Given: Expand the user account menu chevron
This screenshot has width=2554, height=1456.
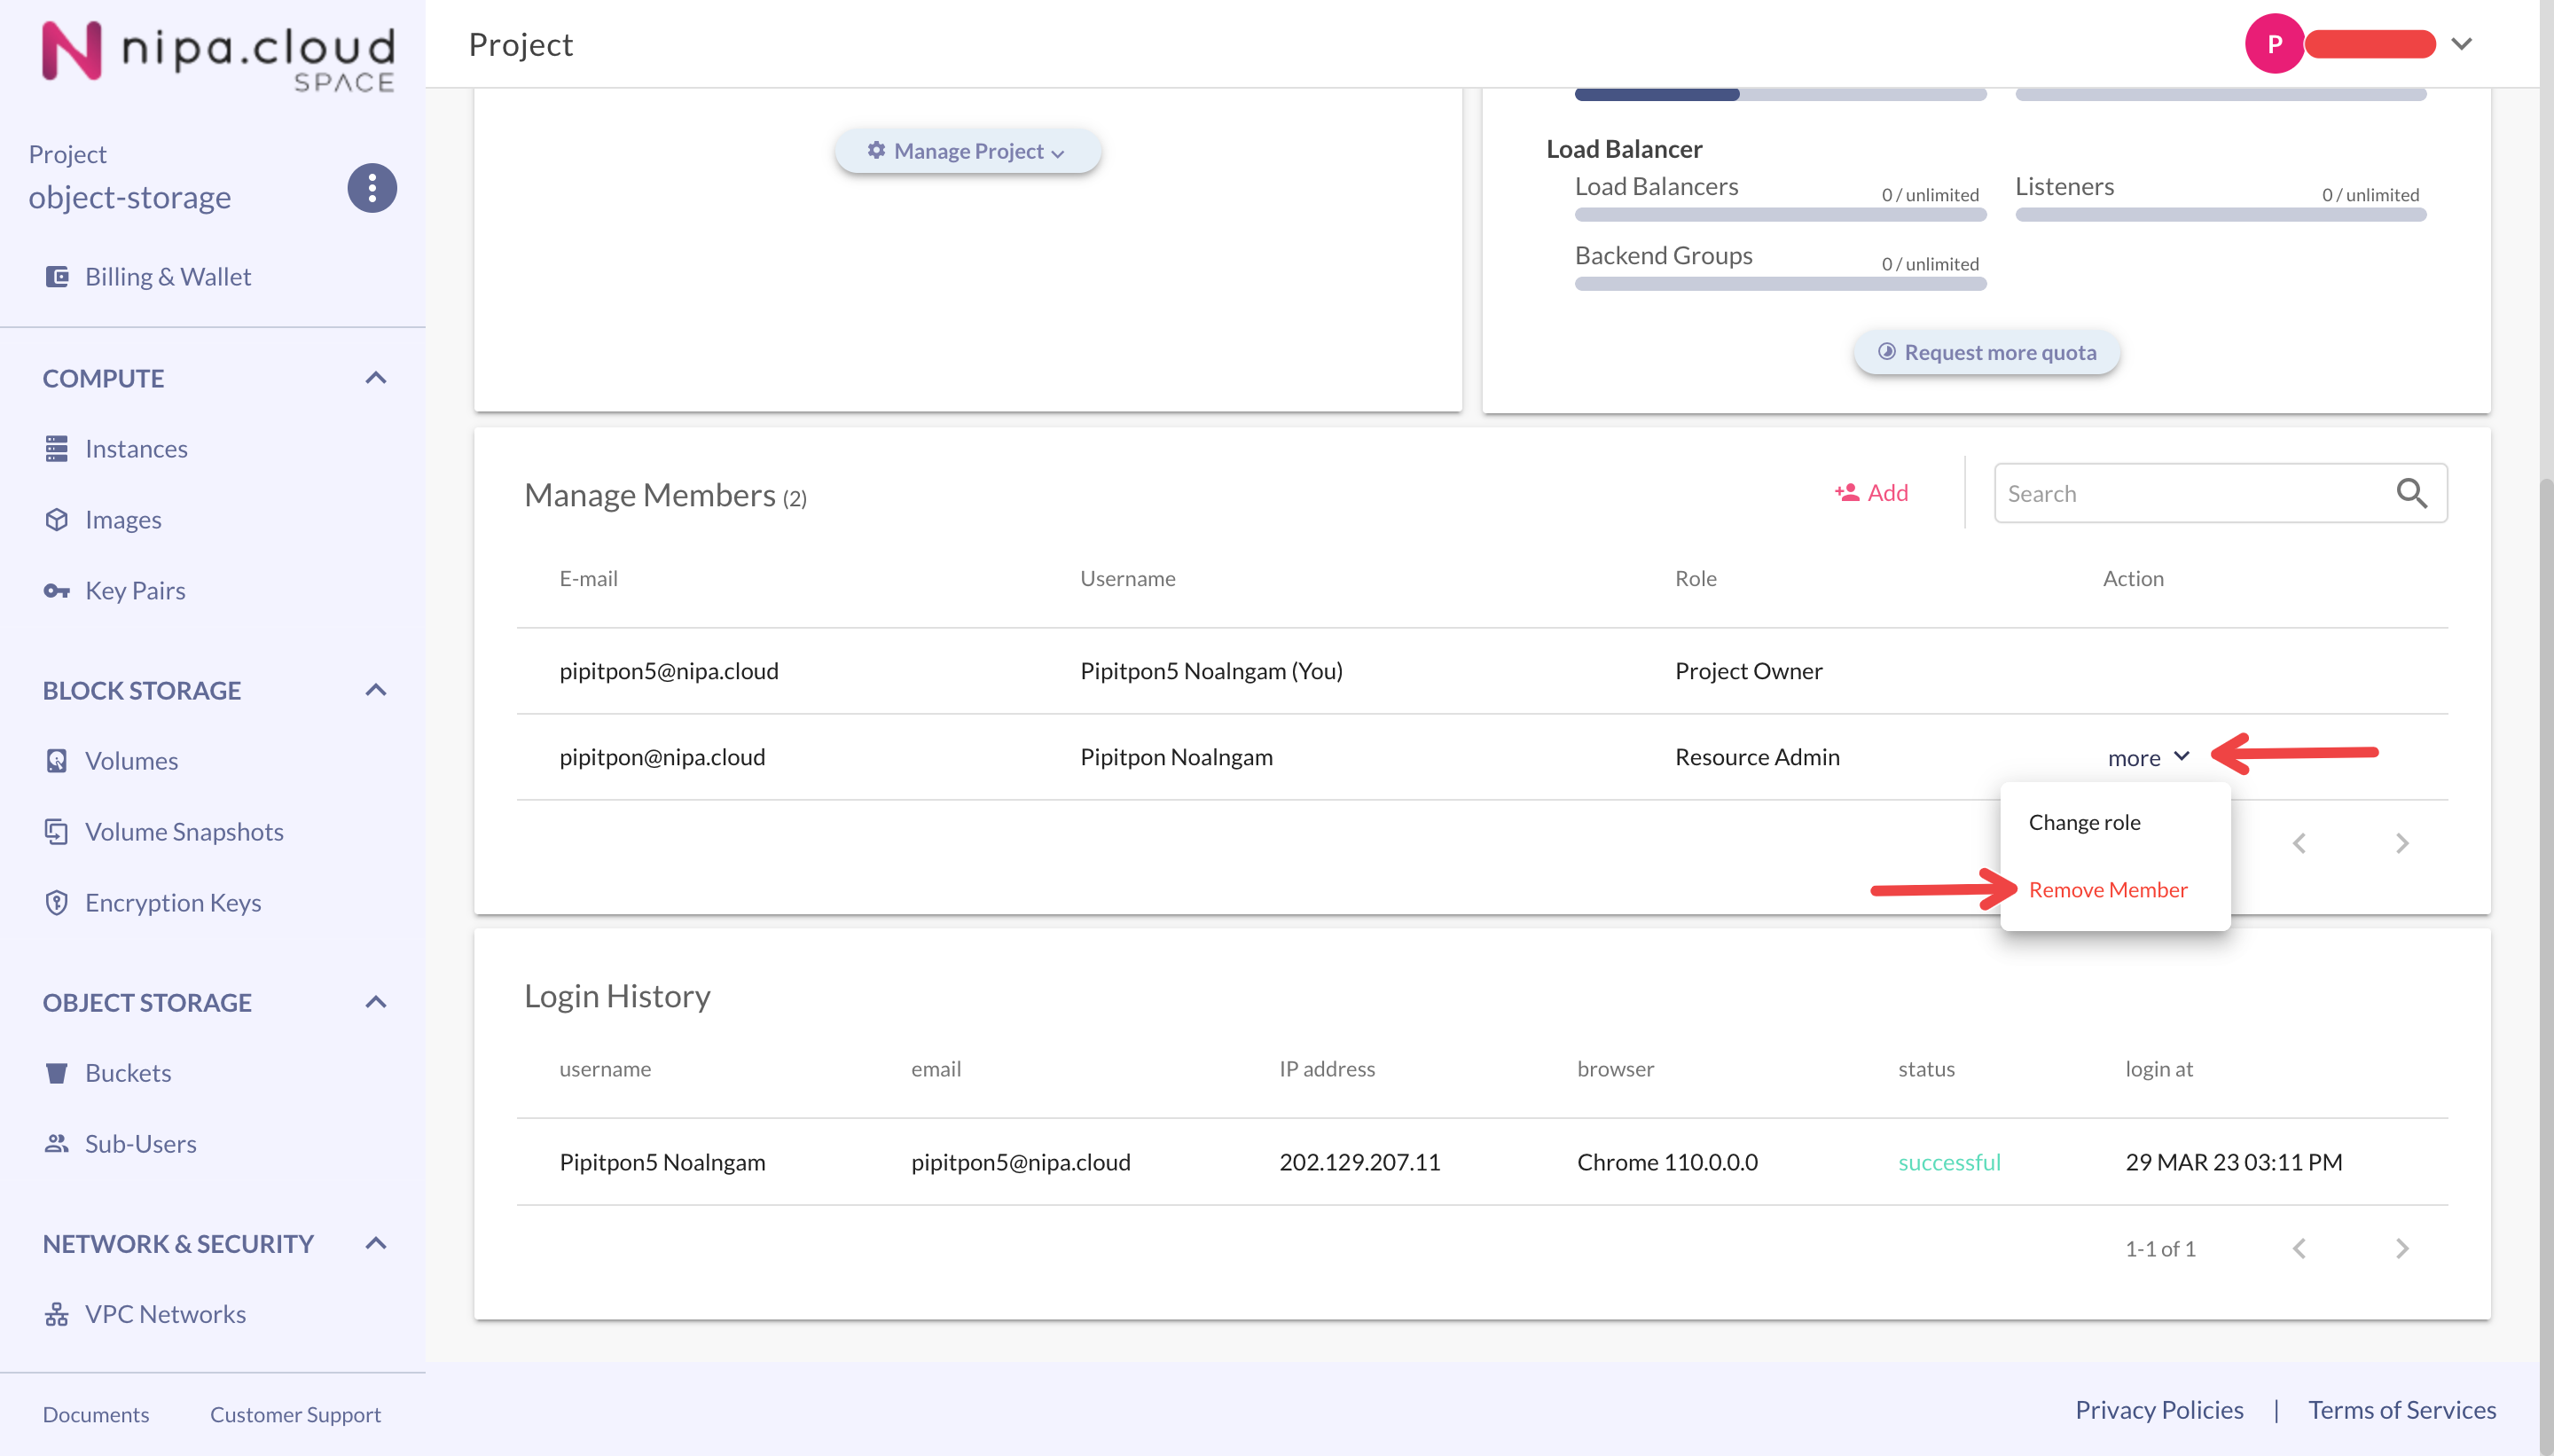Looking at the screenshot, I should [x=2461, y=44].
